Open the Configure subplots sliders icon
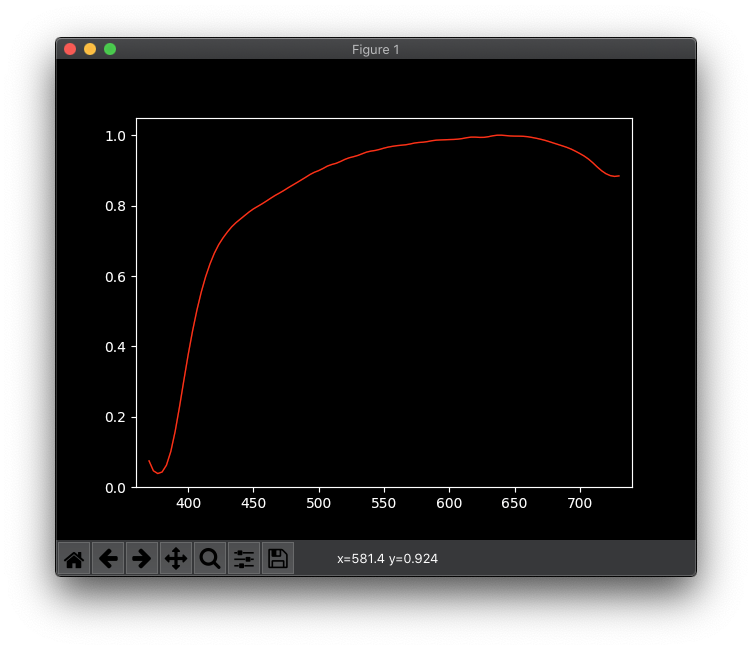The width and height of the screenshot is (752, 650). [244, 559]
